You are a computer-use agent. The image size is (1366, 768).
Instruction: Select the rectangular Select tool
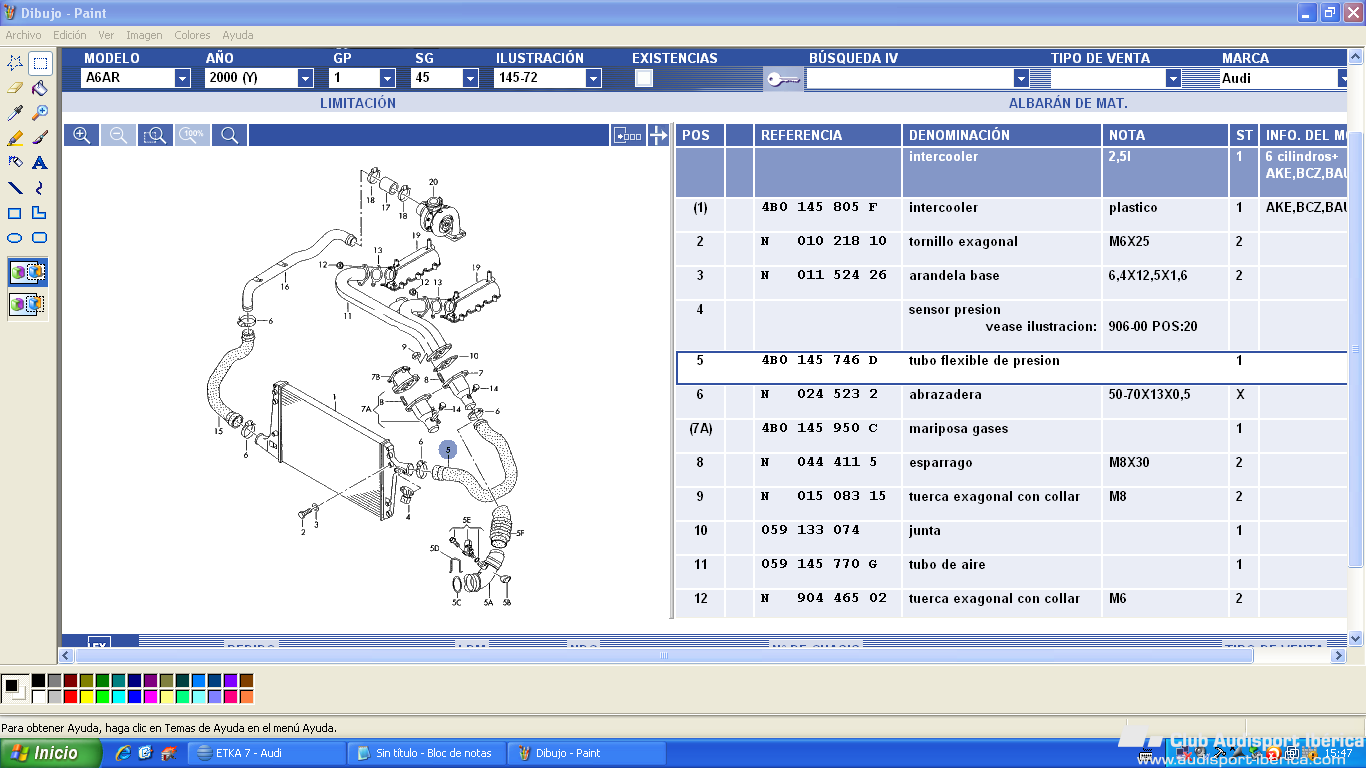click(40, 63)
